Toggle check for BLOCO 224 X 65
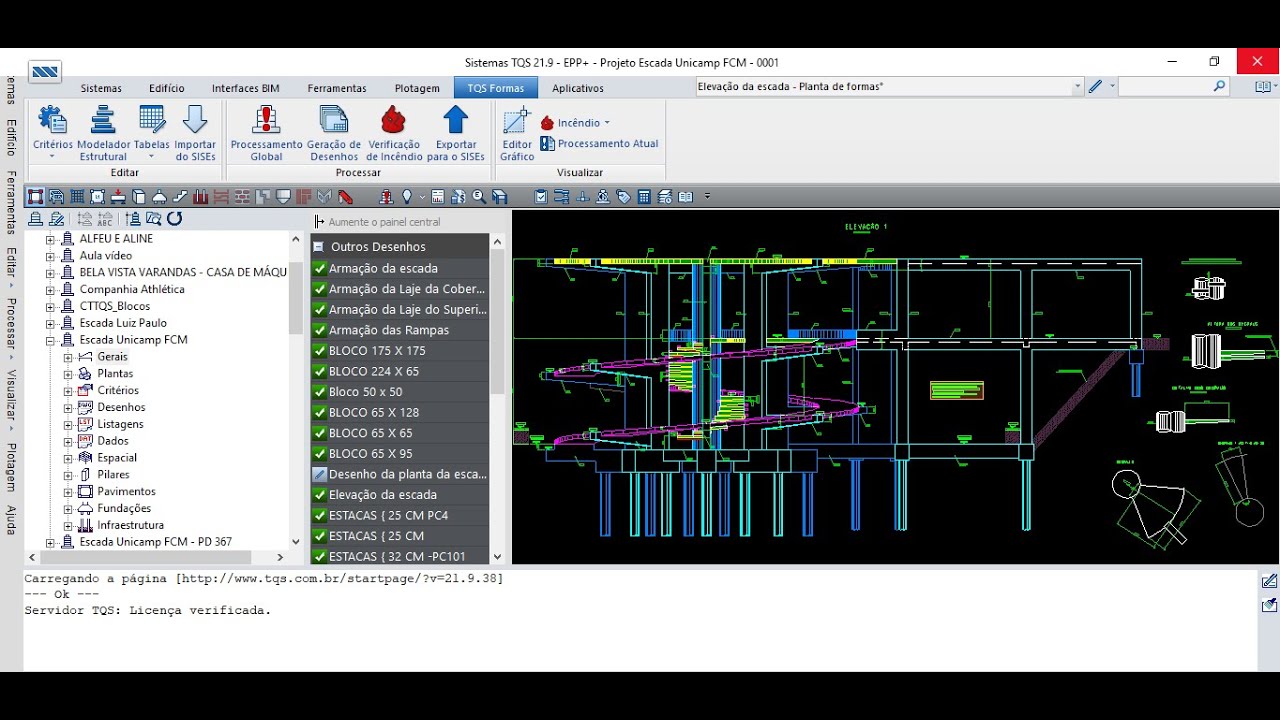The image size is (1280, 720). click(x=320, y=371)
